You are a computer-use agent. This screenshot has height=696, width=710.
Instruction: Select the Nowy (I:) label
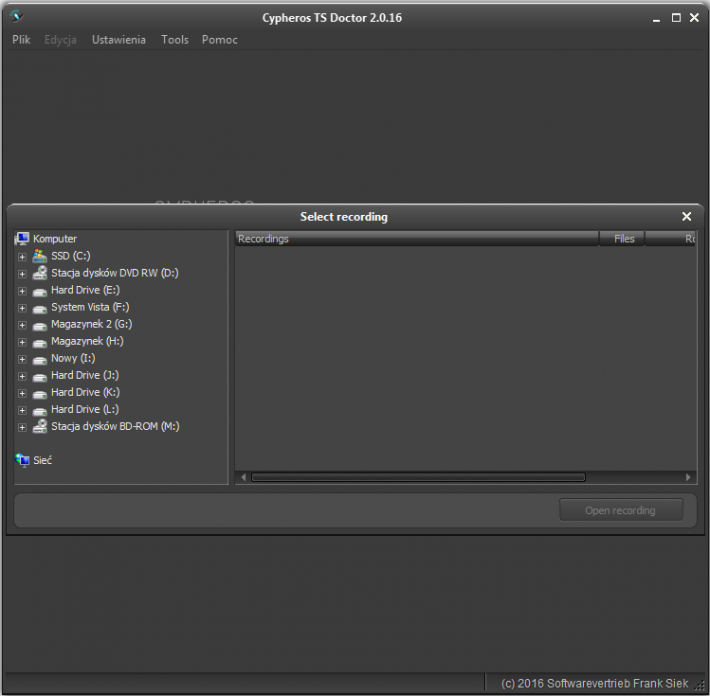tap(73, 358)
